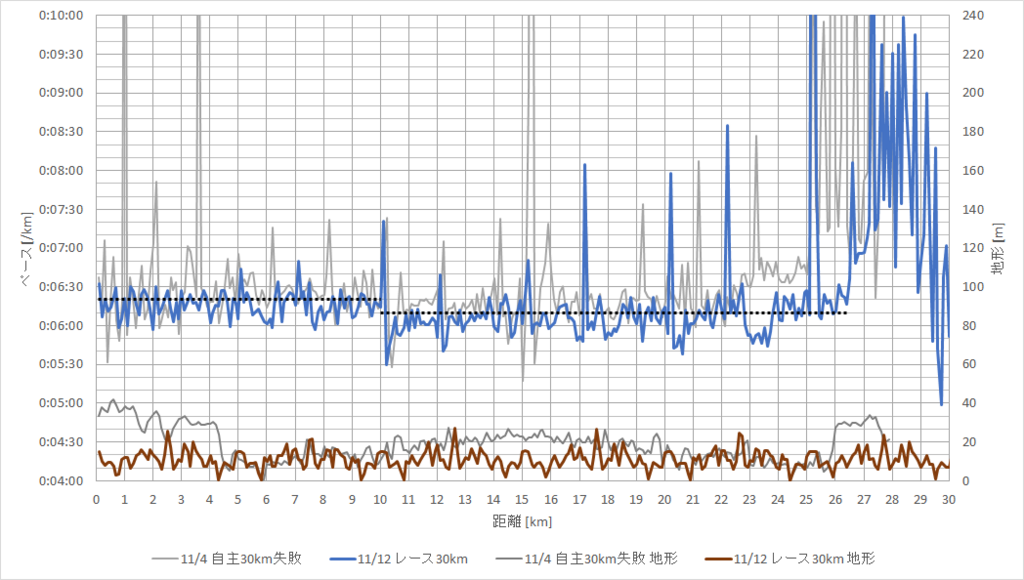Screen dimensions: 1024x580
Task: Select the legend entry 11/12 レース 30km
Action: (x=398, y=558)
